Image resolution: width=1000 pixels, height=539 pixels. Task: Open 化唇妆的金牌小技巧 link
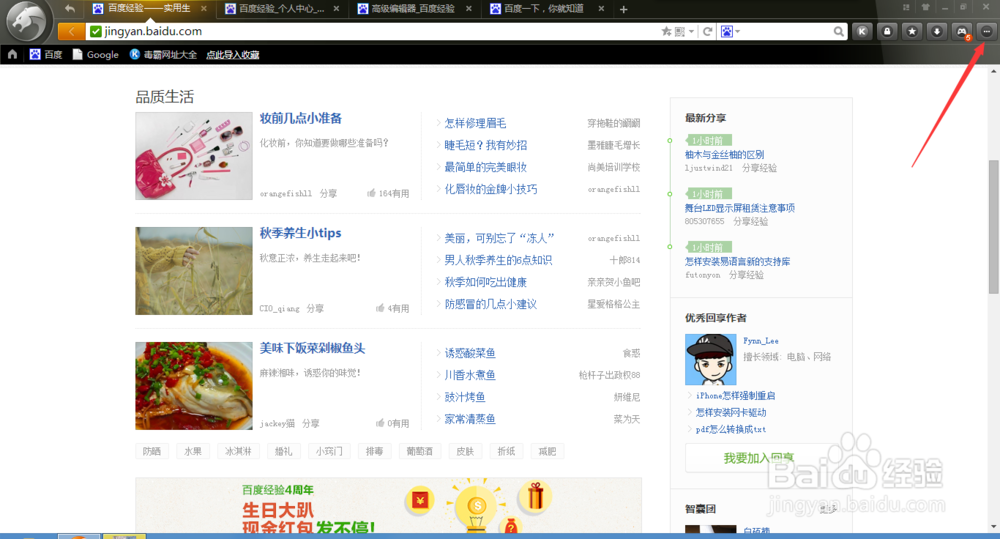click(491, 189)
